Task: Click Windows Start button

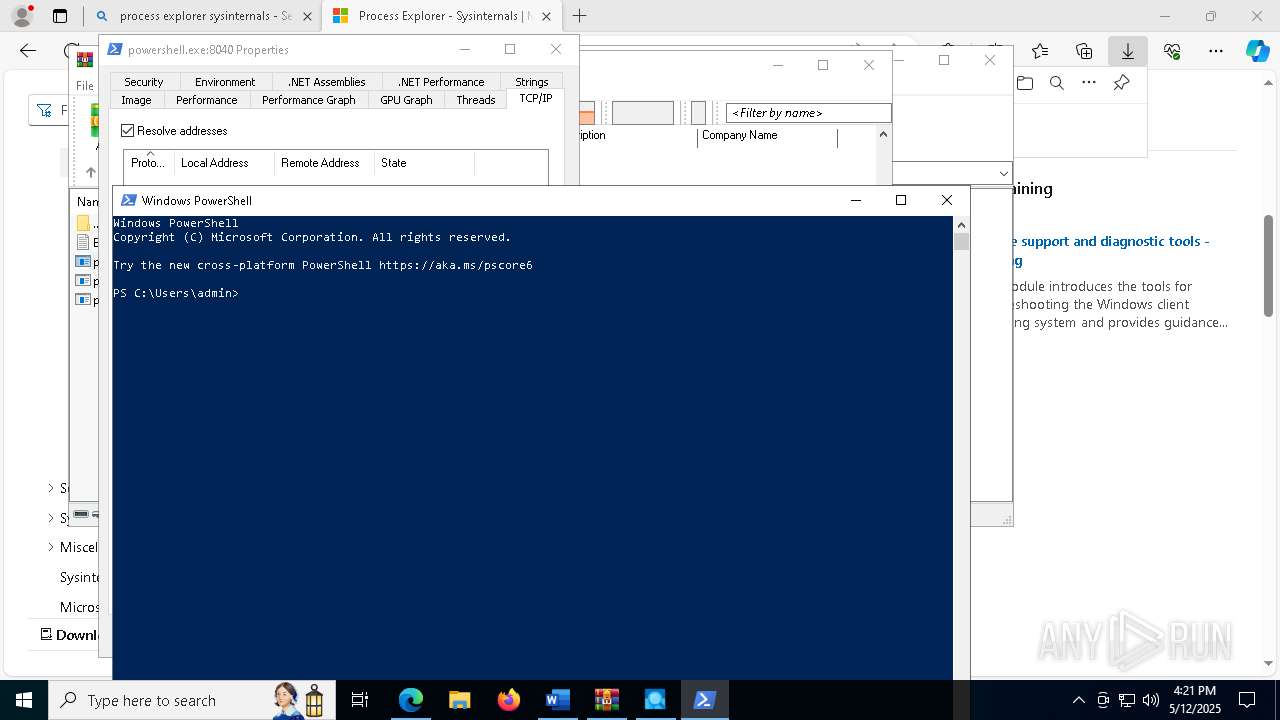Action: 24,700
